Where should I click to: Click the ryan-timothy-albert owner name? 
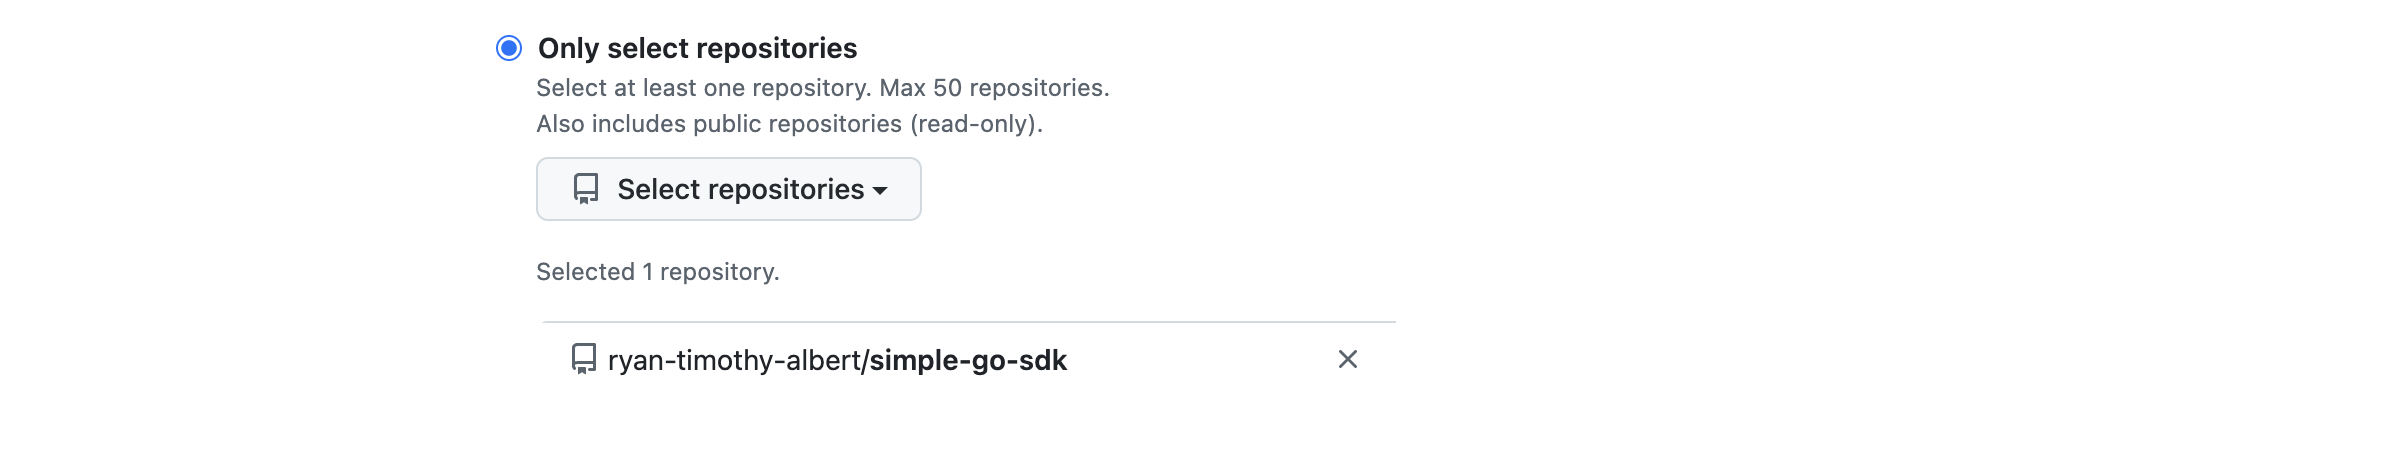coord(733,360)
